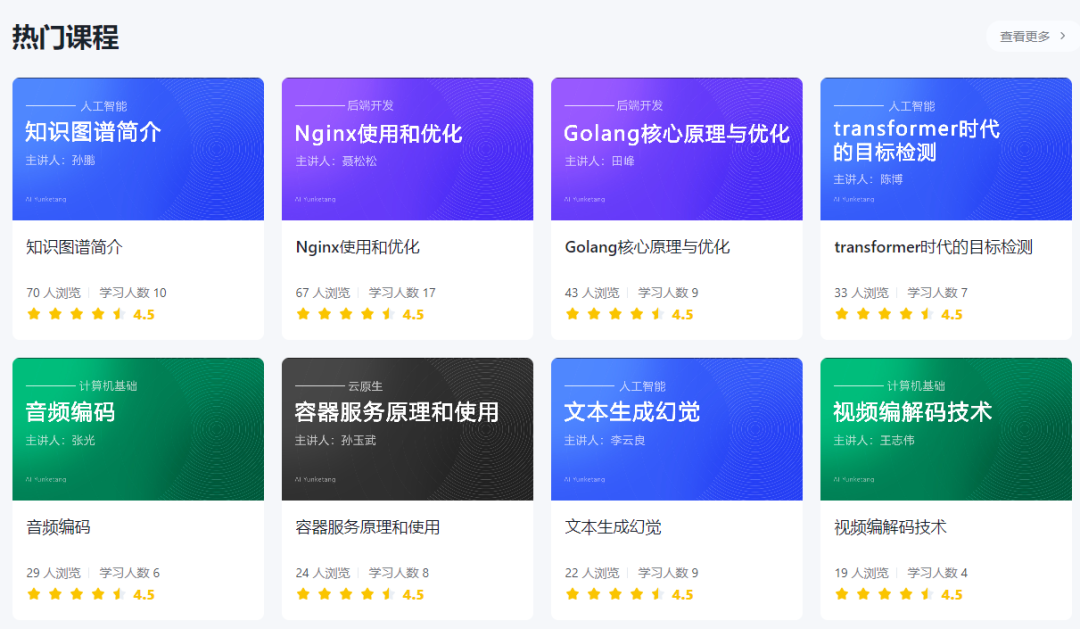Click the half star on 视频编解码技术 rating
The height and width of the screenshot is (629, 1080).
[927, 594]
